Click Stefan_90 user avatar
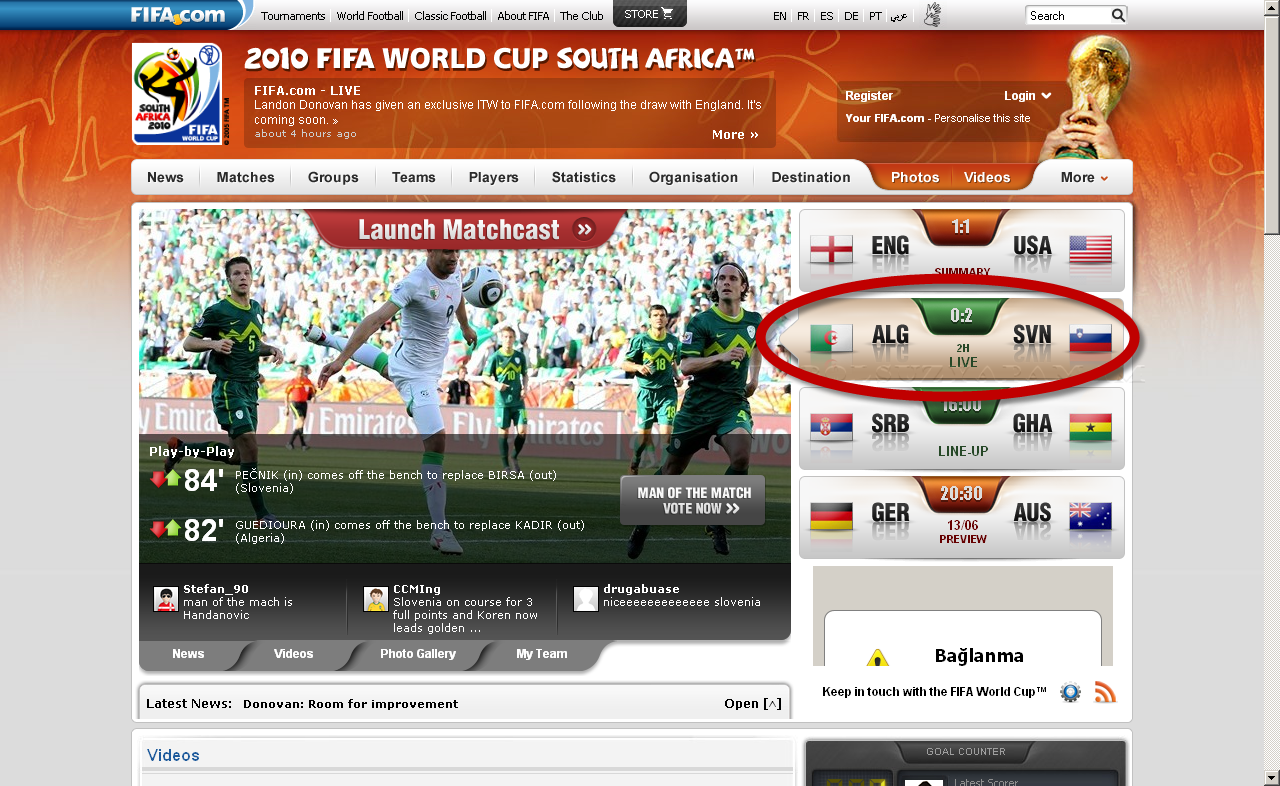 coord(166,599)
